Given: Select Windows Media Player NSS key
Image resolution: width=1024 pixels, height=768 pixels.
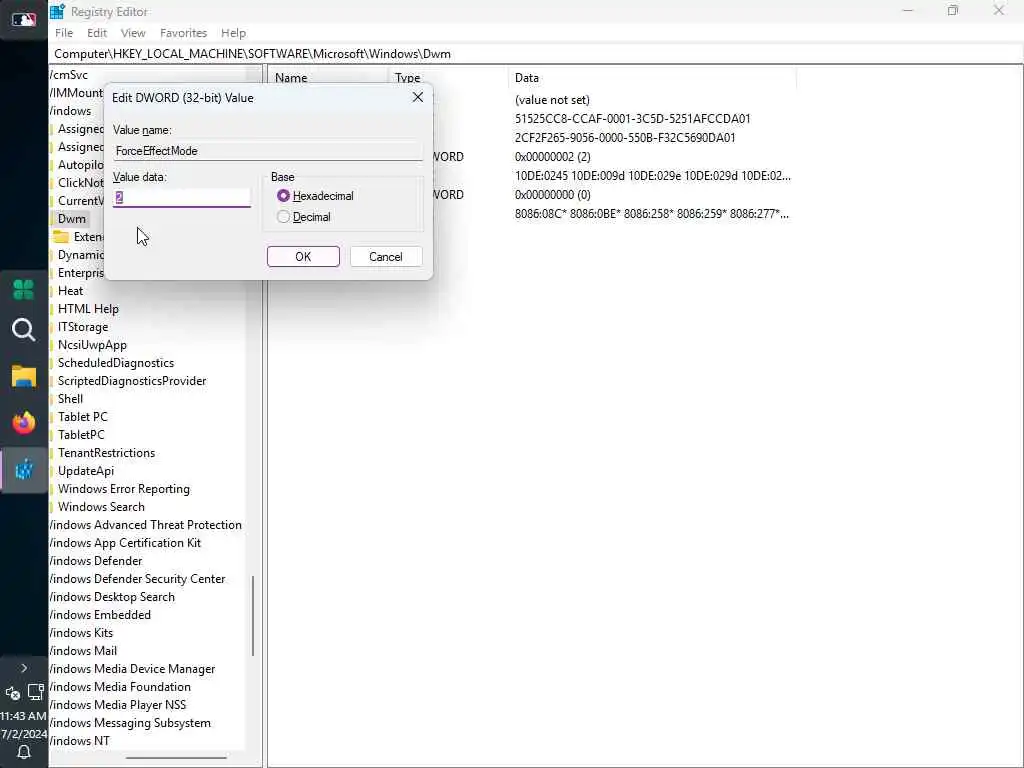Looking at the screenshot, I should [x=118, y=705].
